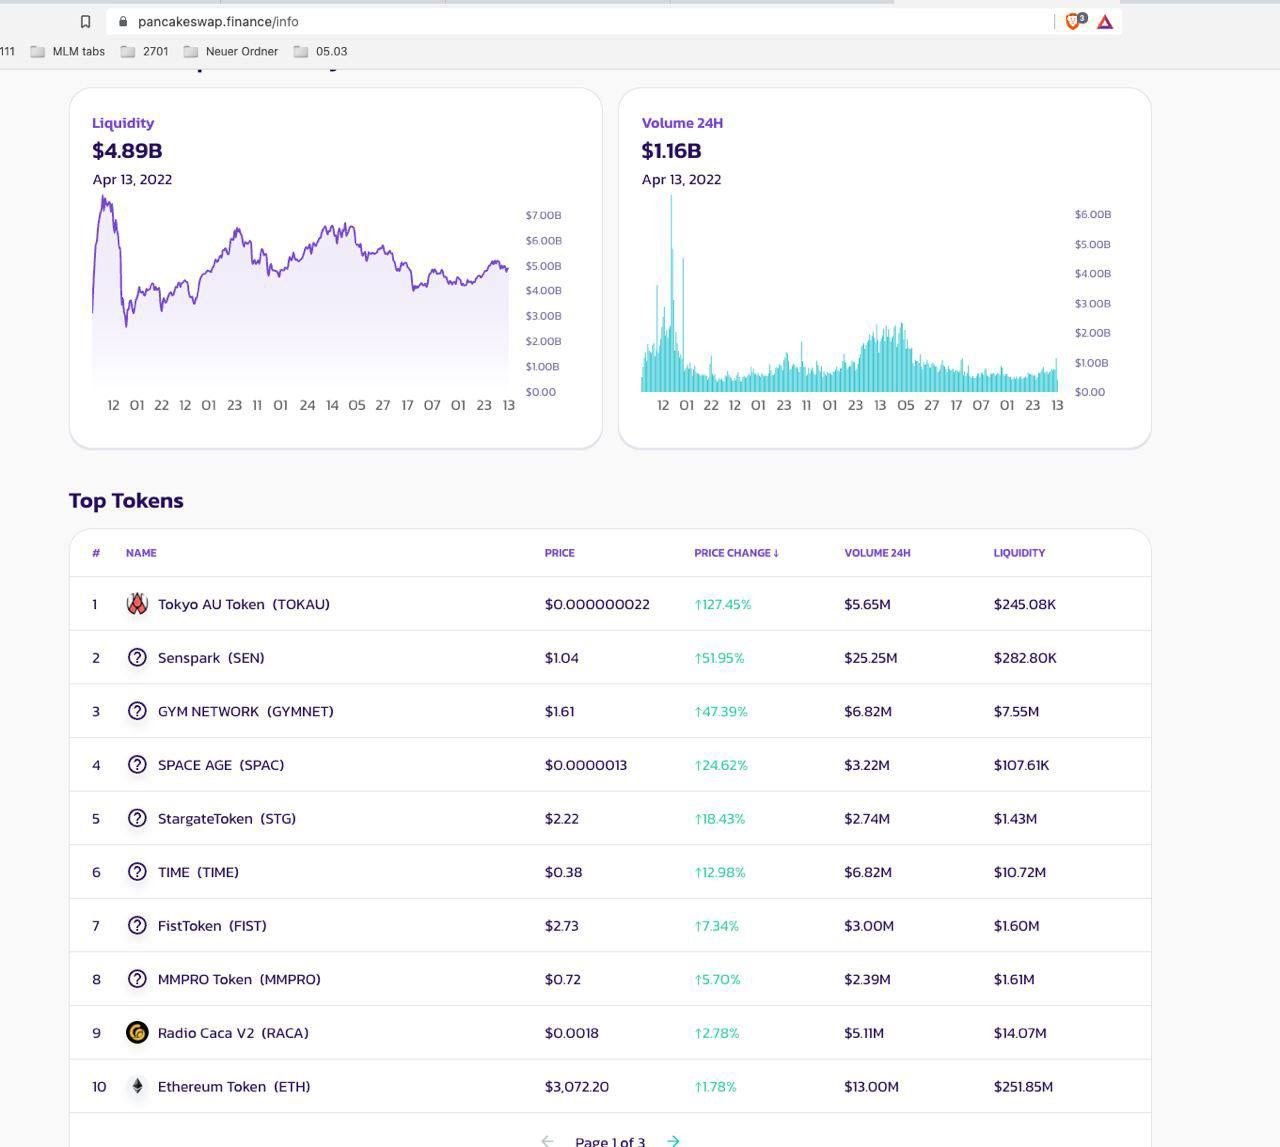Click the placeholder icon next to GYM NETWORK

point(137,711)
